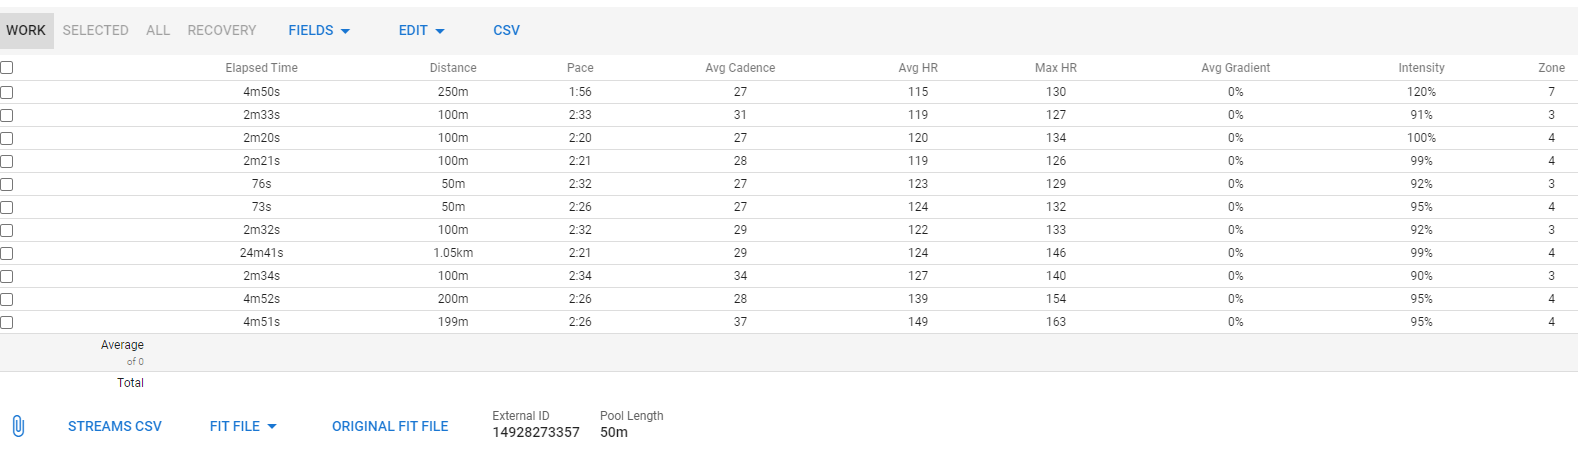Download the ORIGINAL FIT FILE

[x=390, y=426]
